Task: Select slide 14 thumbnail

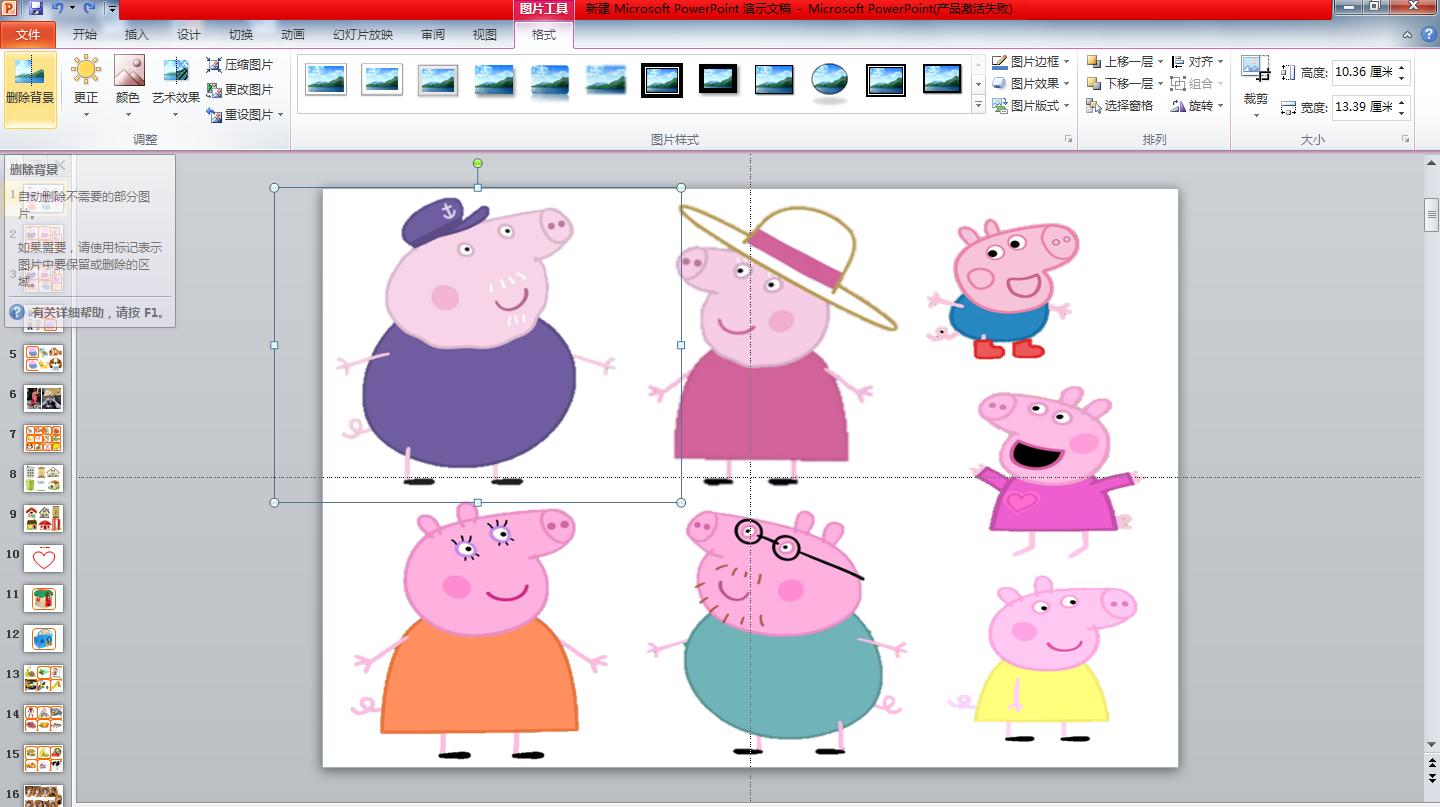Action: point(43,718)
